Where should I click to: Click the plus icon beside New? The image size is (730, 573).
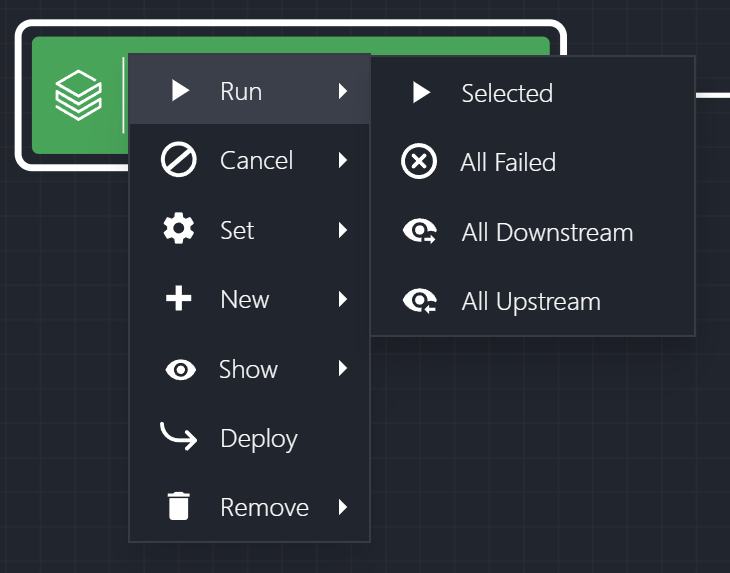(x=178, y=299)
